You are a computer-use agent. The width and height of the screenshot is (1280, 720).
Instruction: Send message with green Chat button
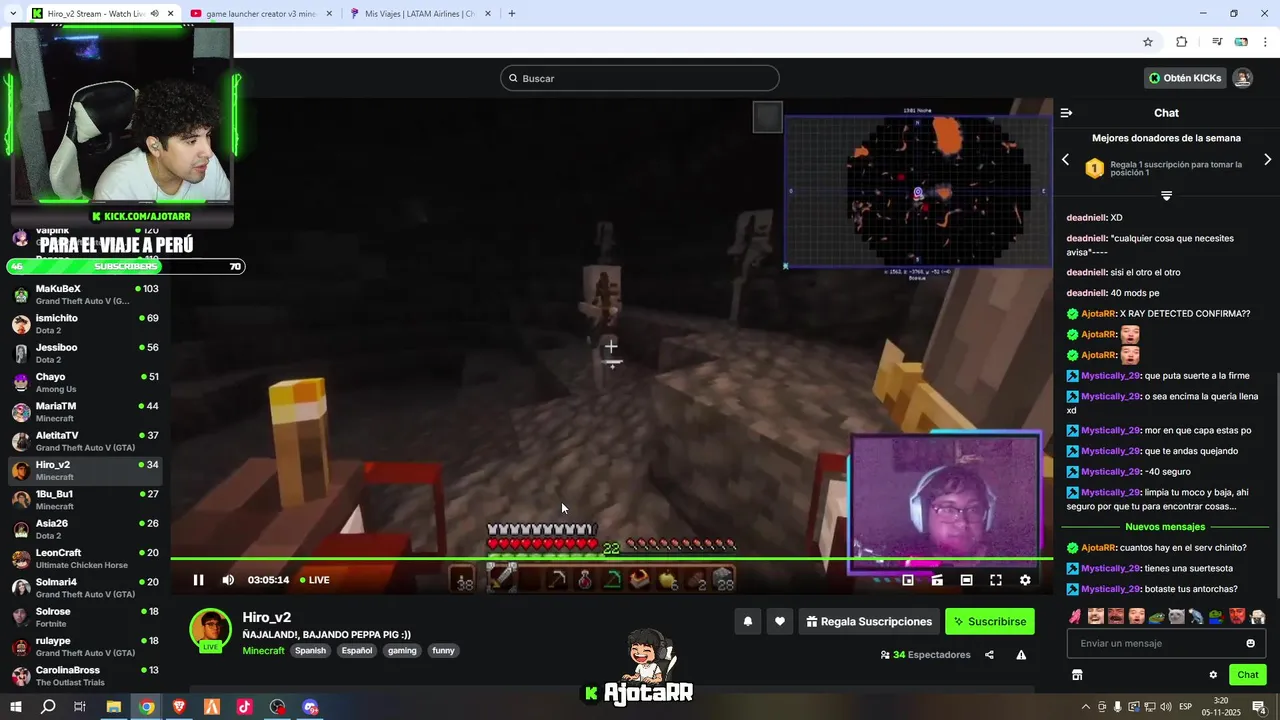point(1248,675)
